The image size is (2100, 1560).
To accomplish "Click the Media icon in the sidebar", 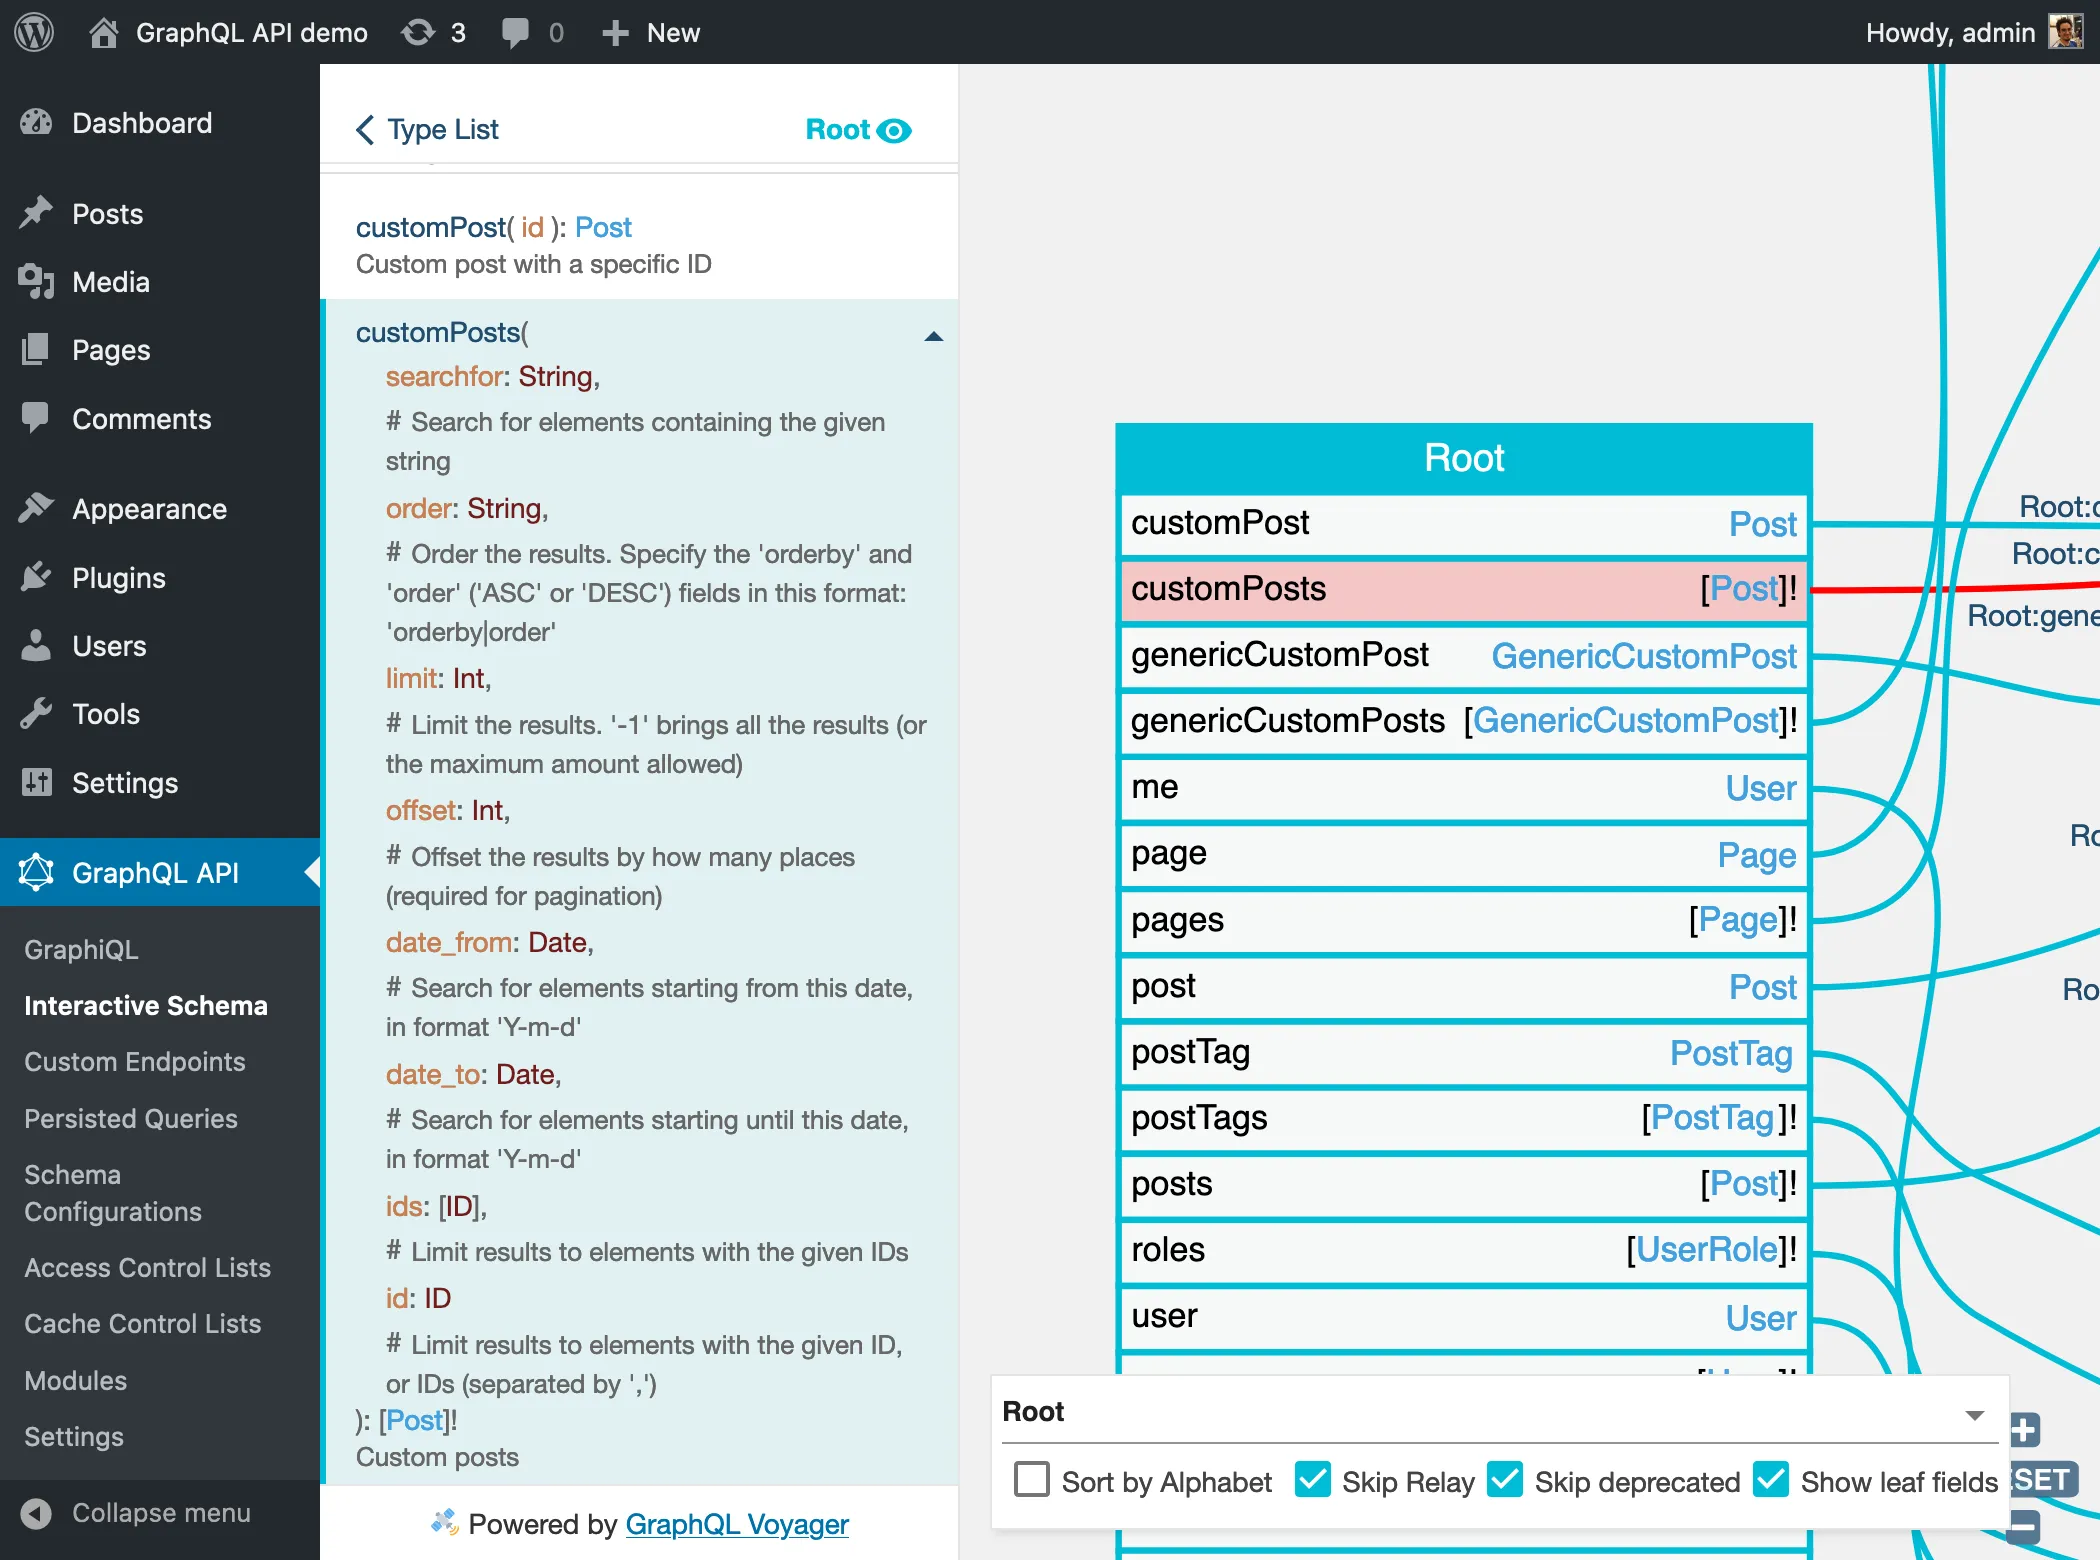I will pos(36,282).
